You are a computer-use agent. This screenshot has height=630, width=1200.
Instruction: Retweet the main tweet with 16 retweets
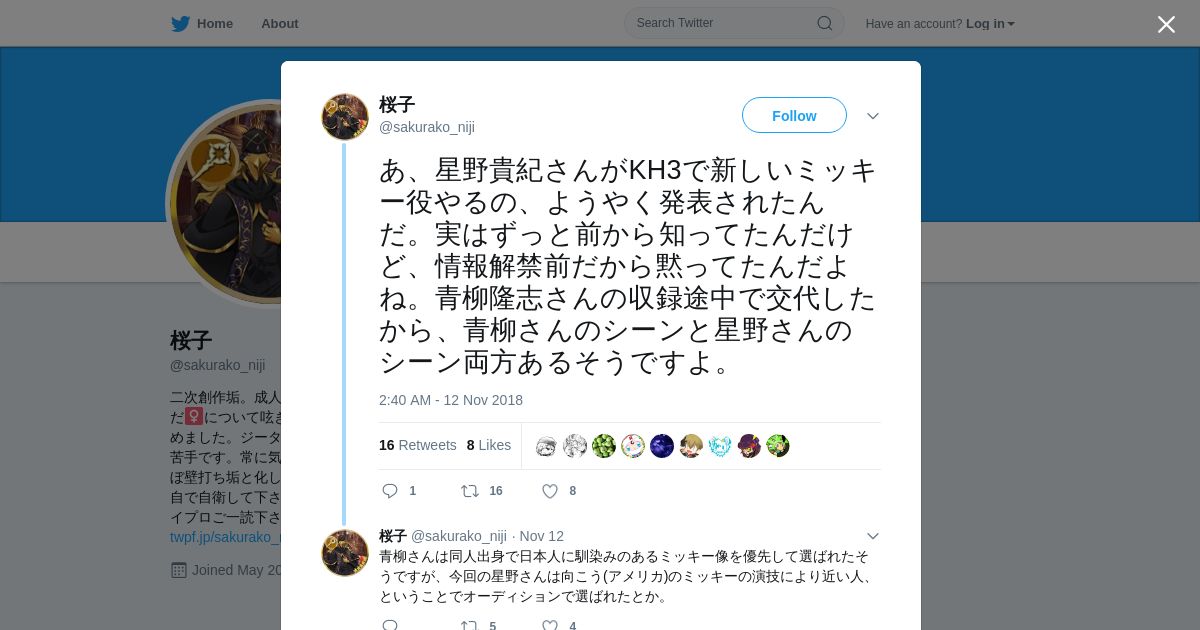[x=470, y=491]
